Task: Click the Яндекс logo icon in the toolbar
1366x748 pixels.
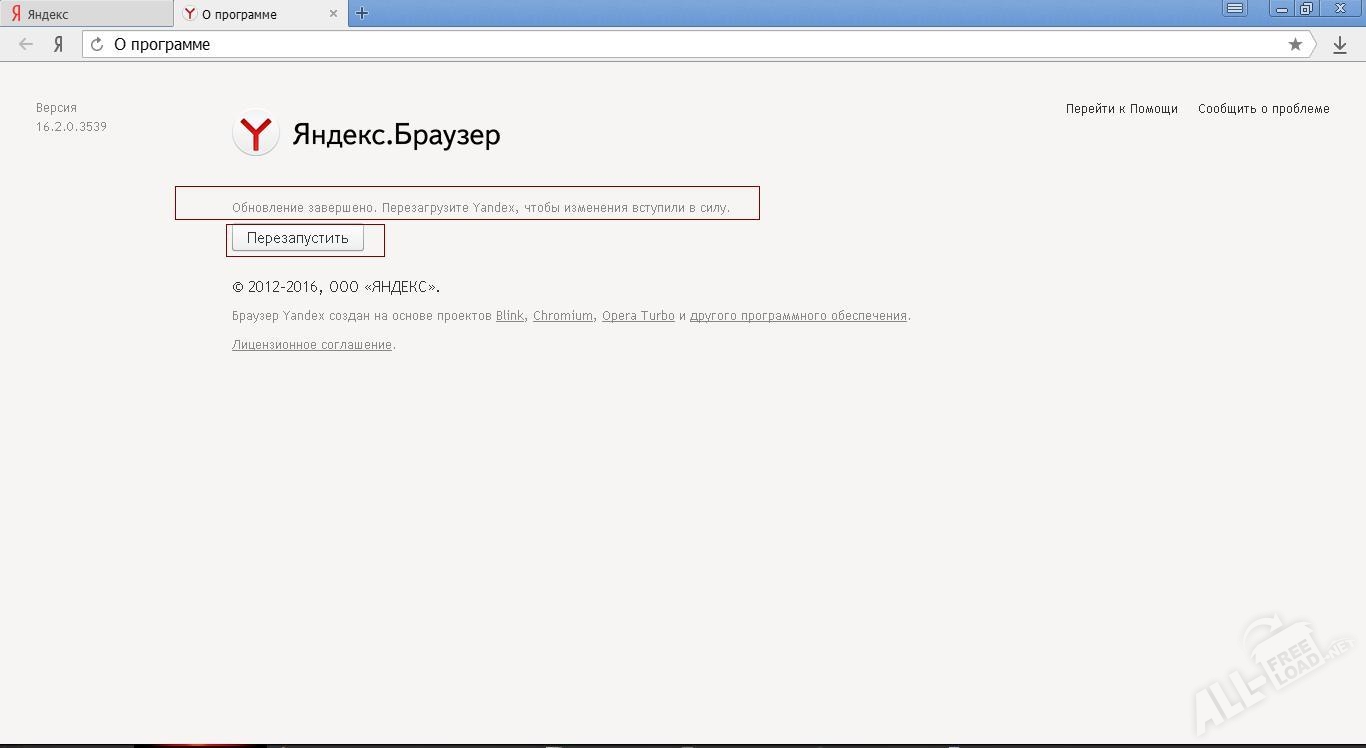Action: coord(57,44)
